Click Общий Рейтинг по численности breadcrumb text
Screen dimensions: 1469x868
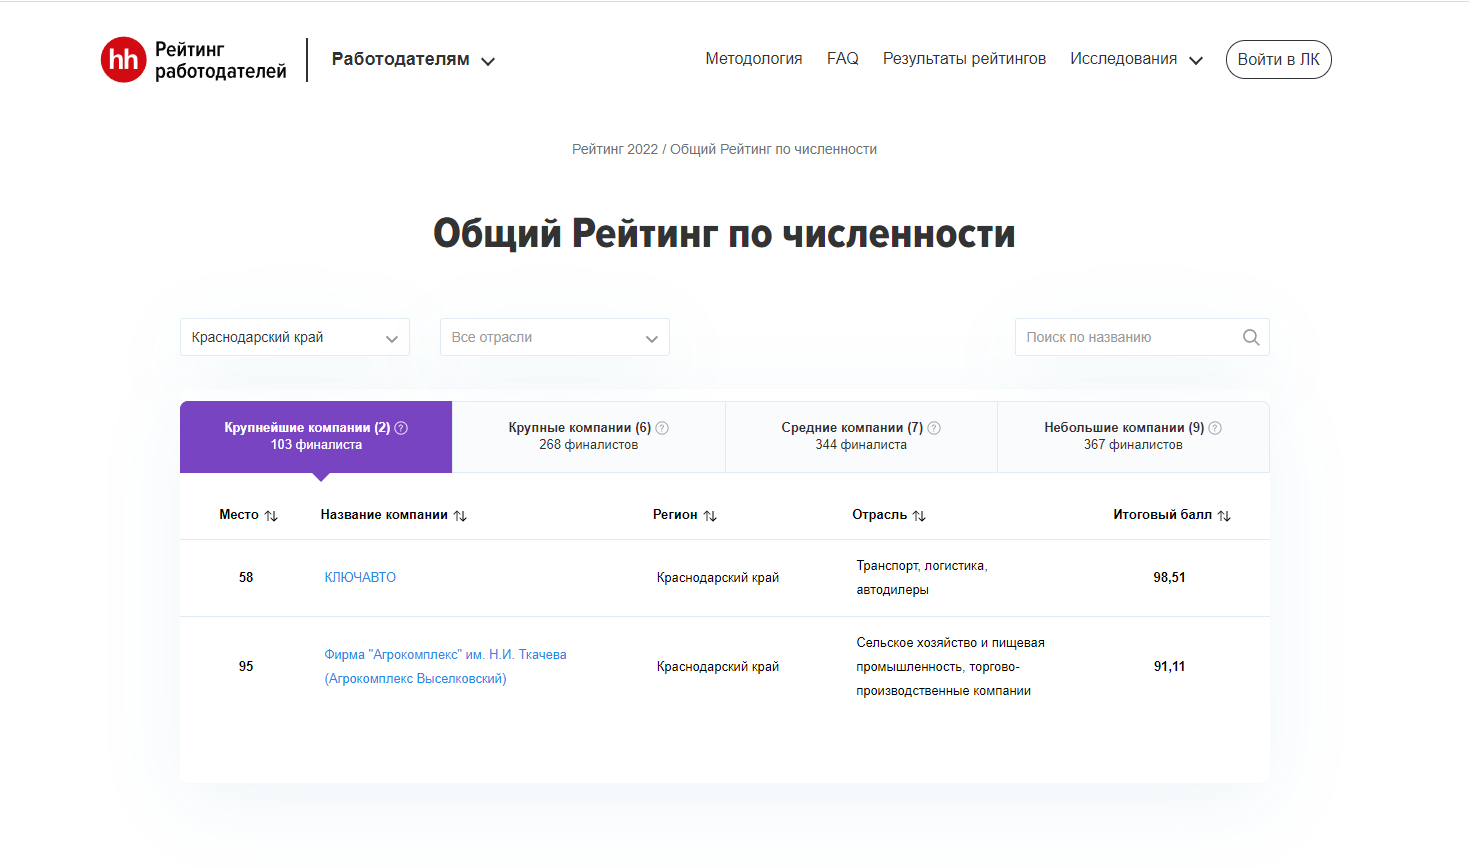[x=773, y=149]
